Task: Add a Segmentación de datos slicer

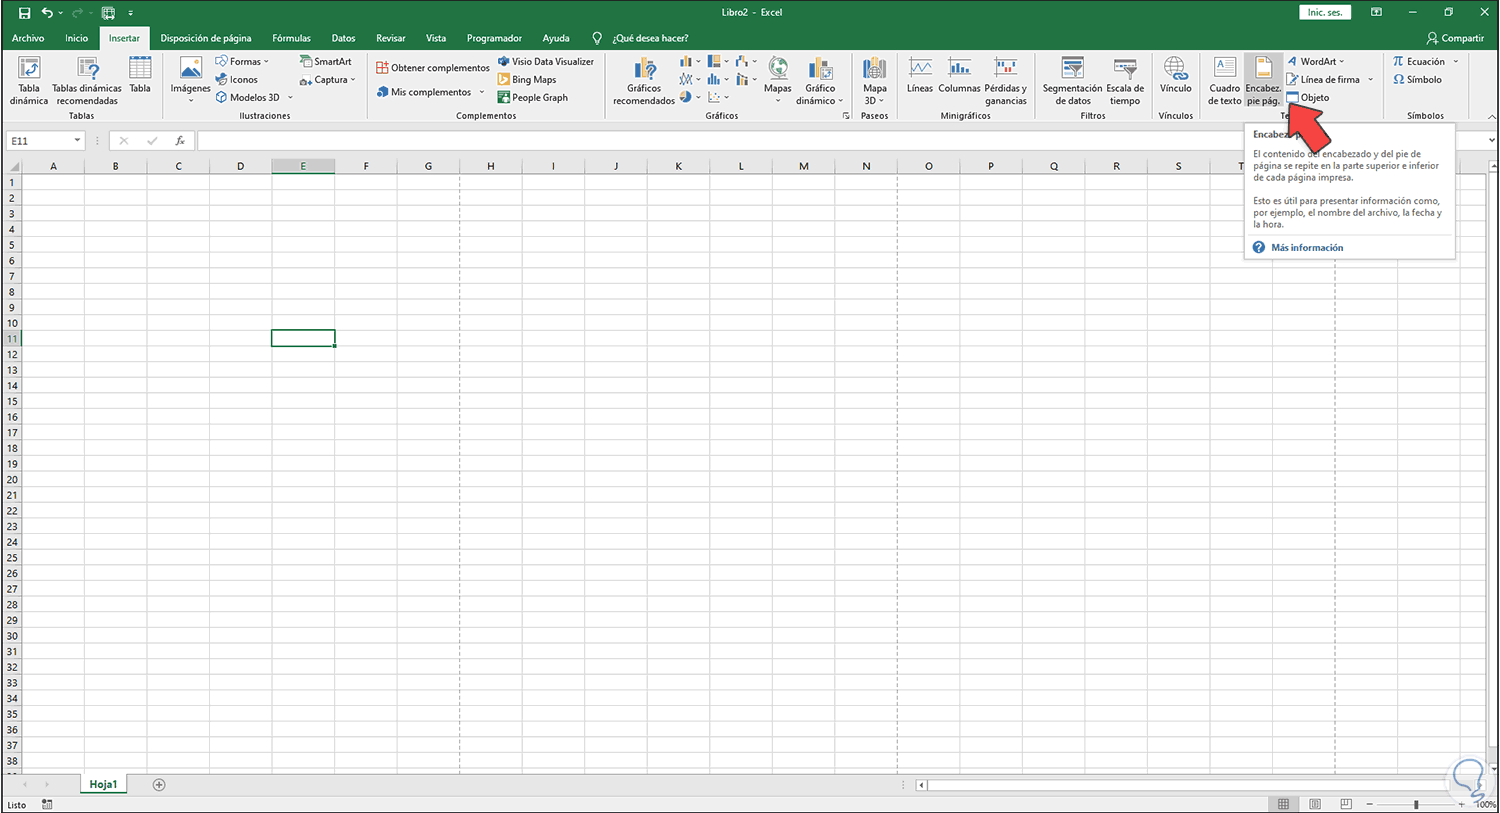Action: [x=1072, y=81]
